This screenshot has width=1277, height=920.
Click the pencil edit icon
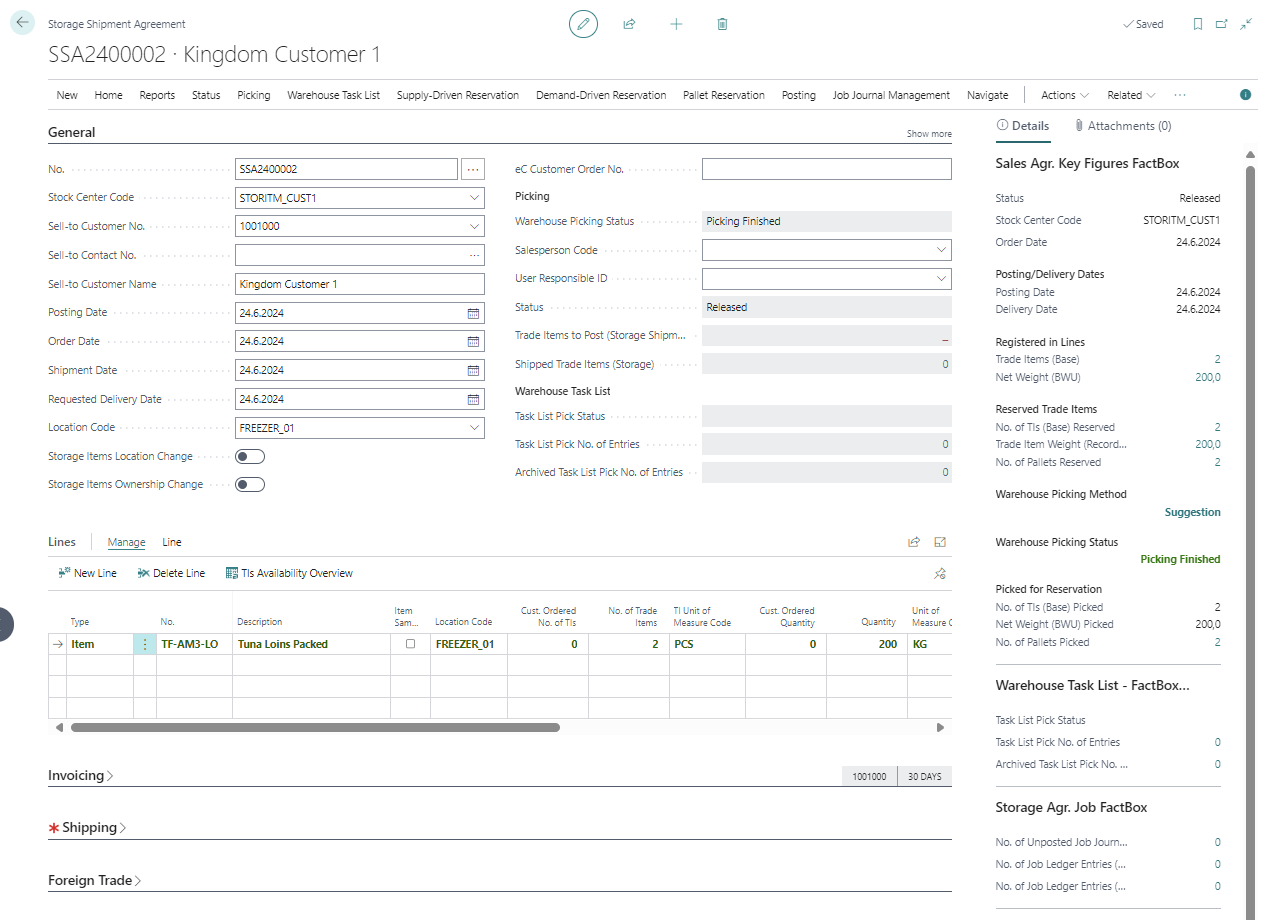coord(583,24)
